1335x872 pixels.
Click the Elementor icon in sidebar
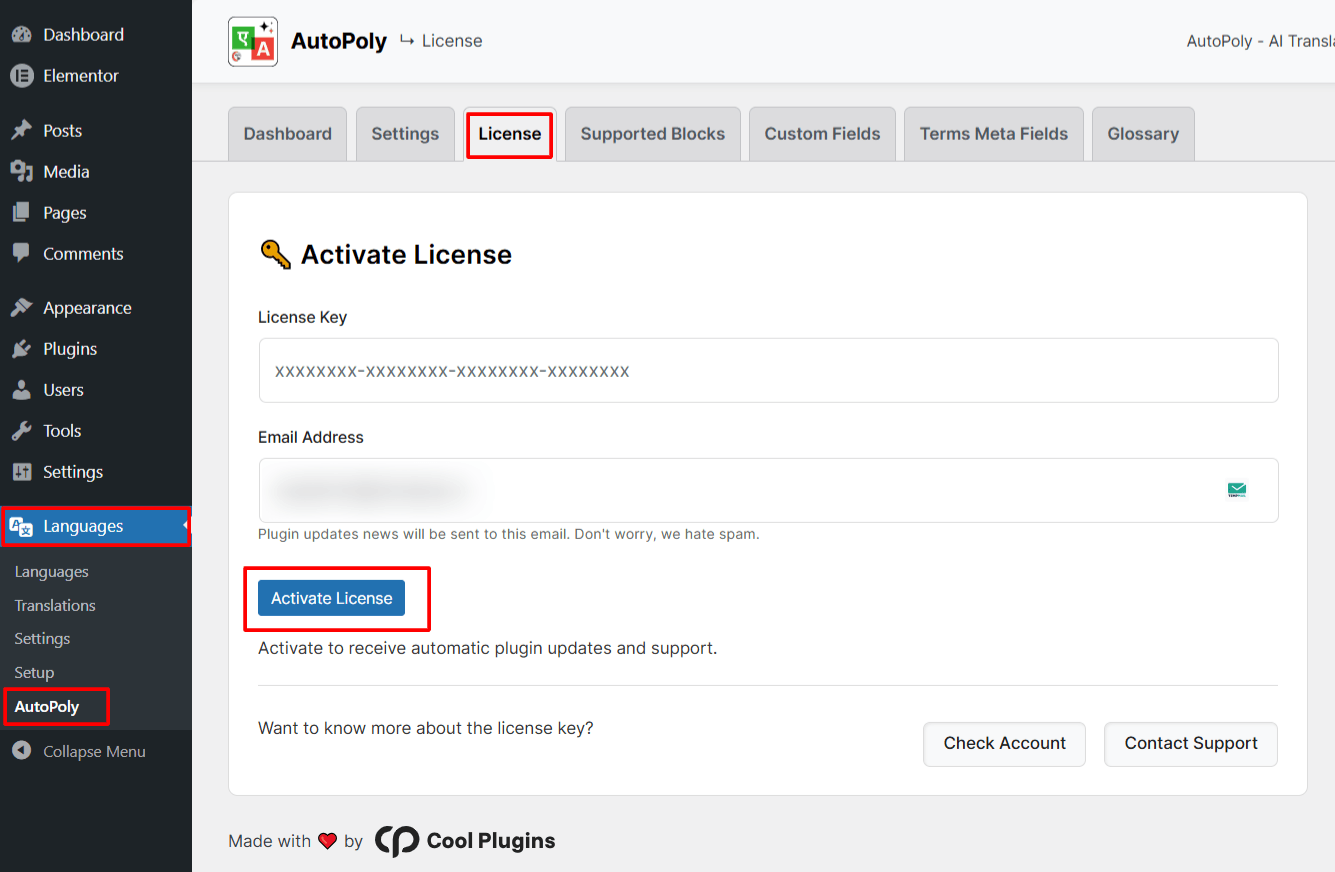(x=21, y=76)
